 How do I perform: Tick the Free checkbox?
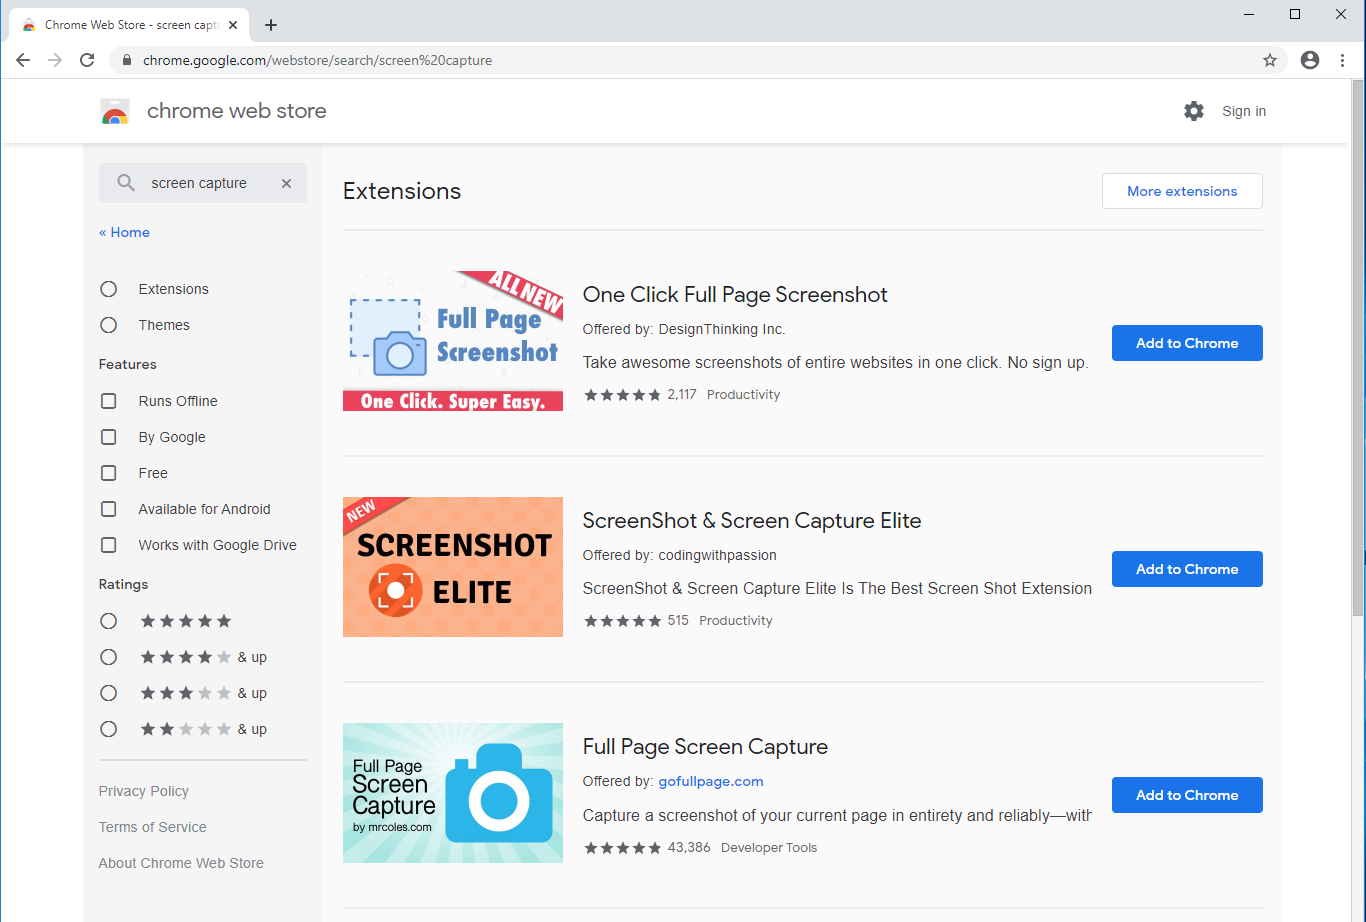click(x=109, y=473)
